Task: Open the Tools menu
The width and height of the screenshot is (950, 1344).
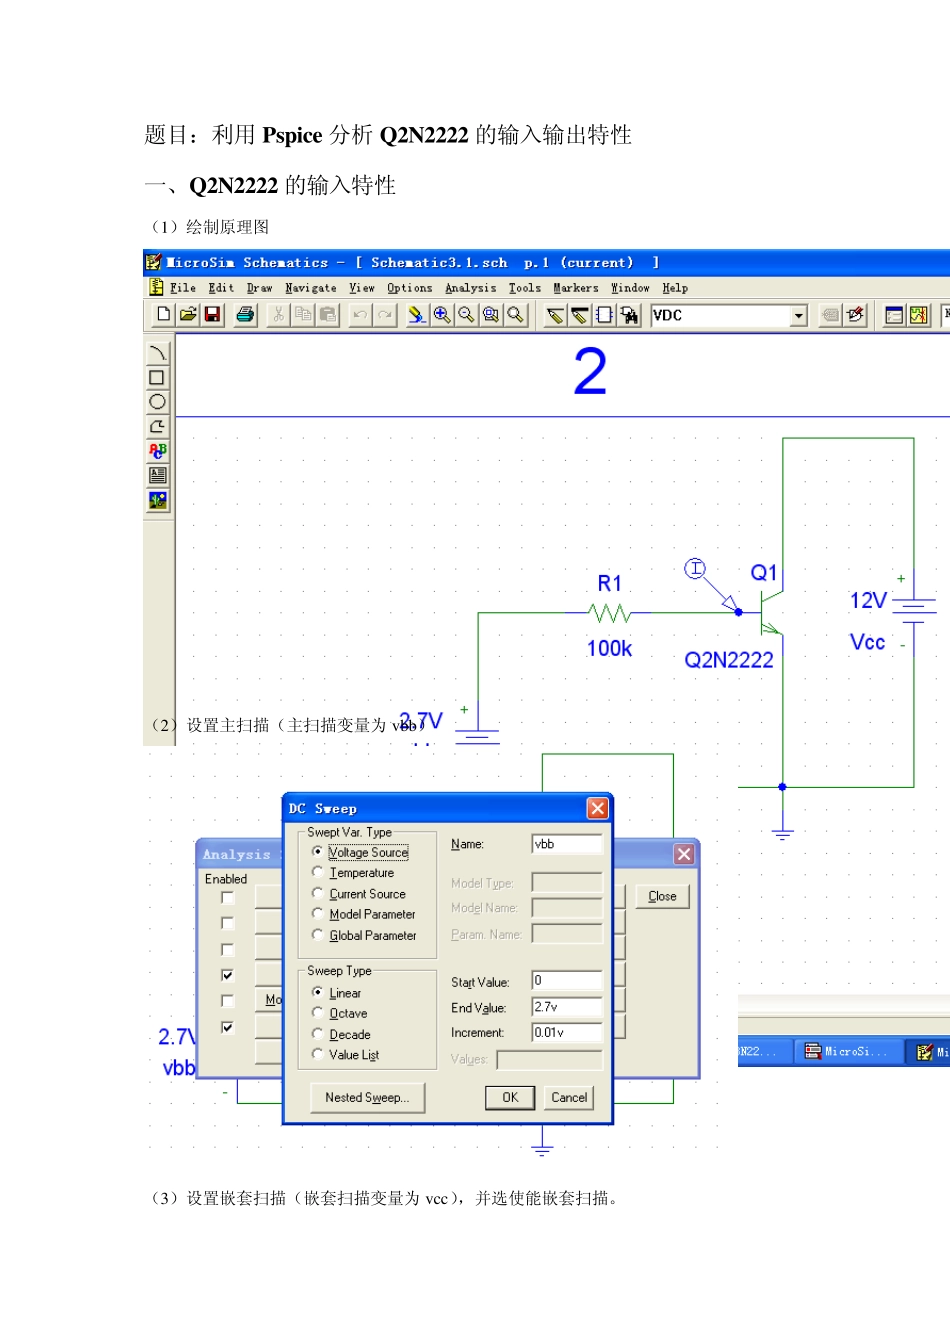Action: click(x=525, y=288)
